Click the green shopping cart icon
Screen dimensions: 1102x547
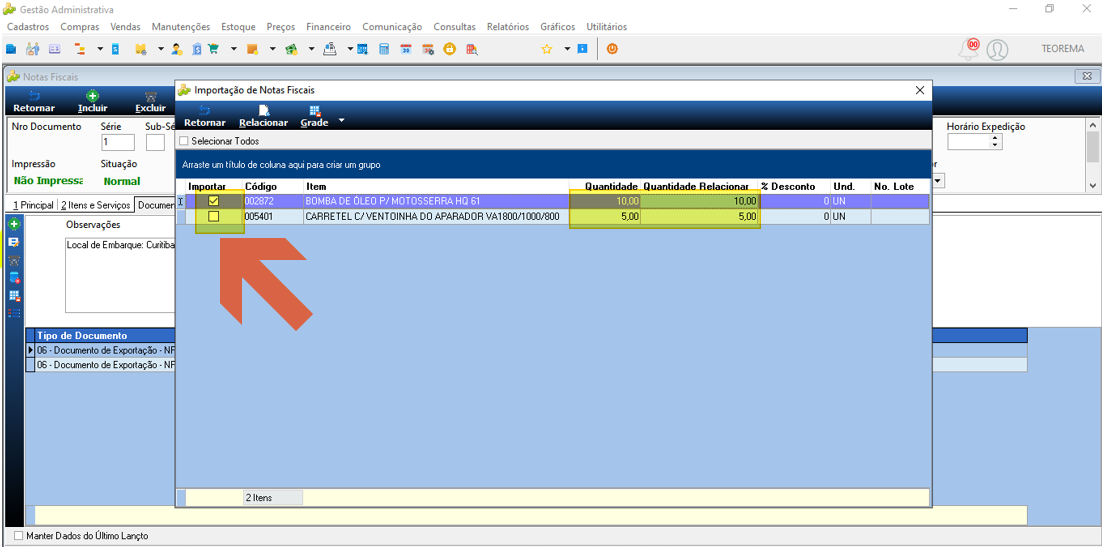click(213, 49)
